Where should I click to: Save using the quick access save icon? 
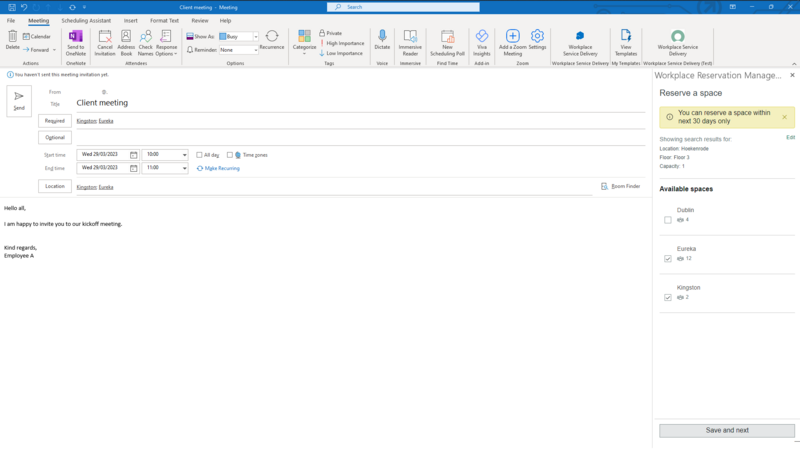[x=12, y=7]
